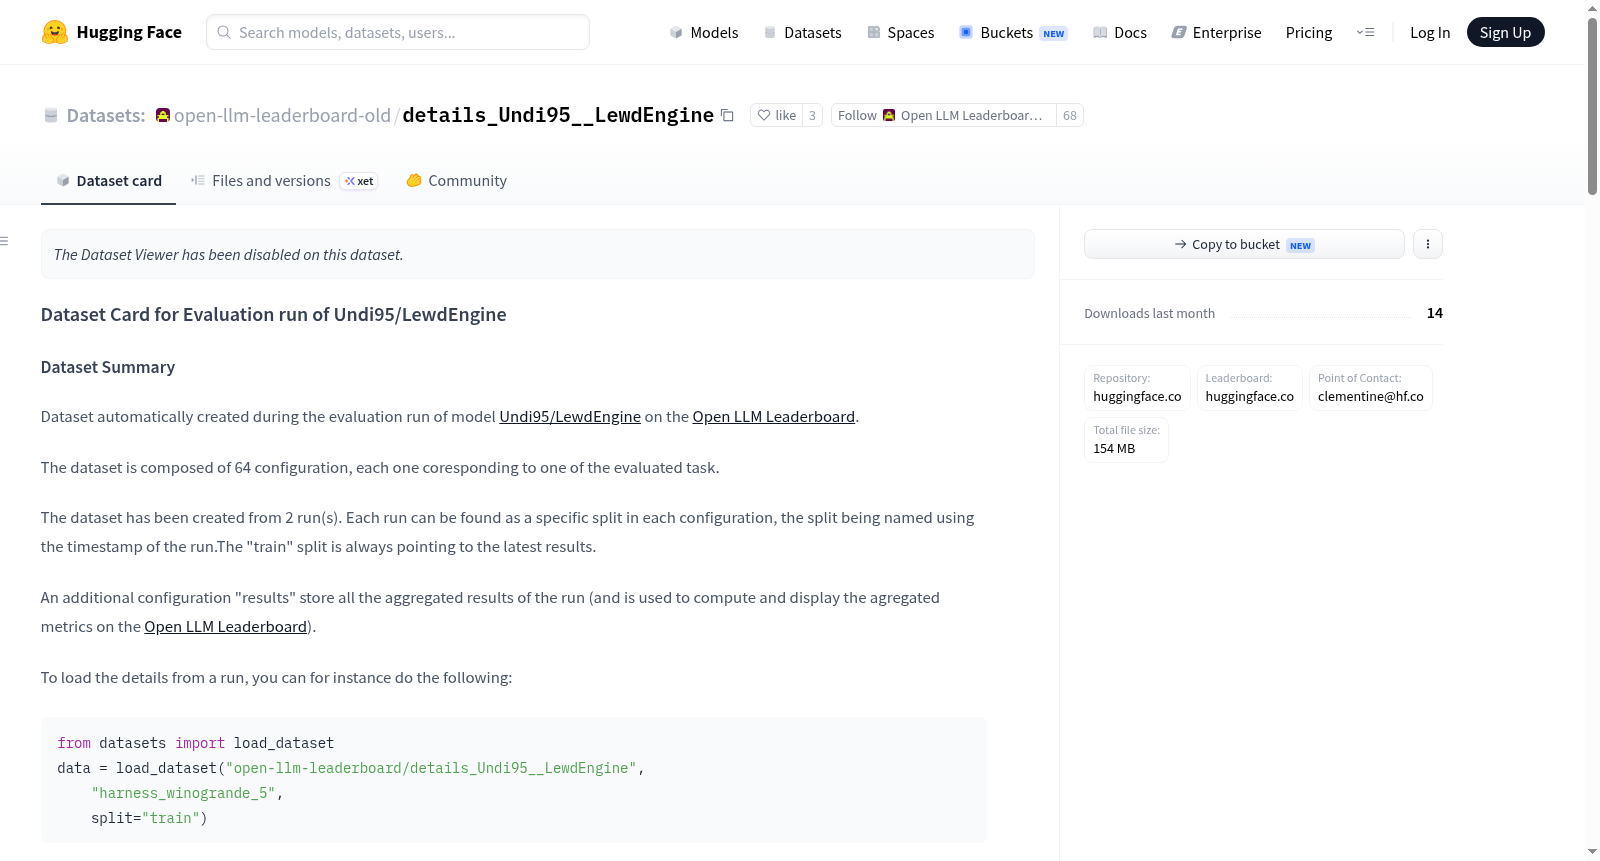Click the Dataset Viewer disabled notice
1600x861 pixels.
coord(538,254)
